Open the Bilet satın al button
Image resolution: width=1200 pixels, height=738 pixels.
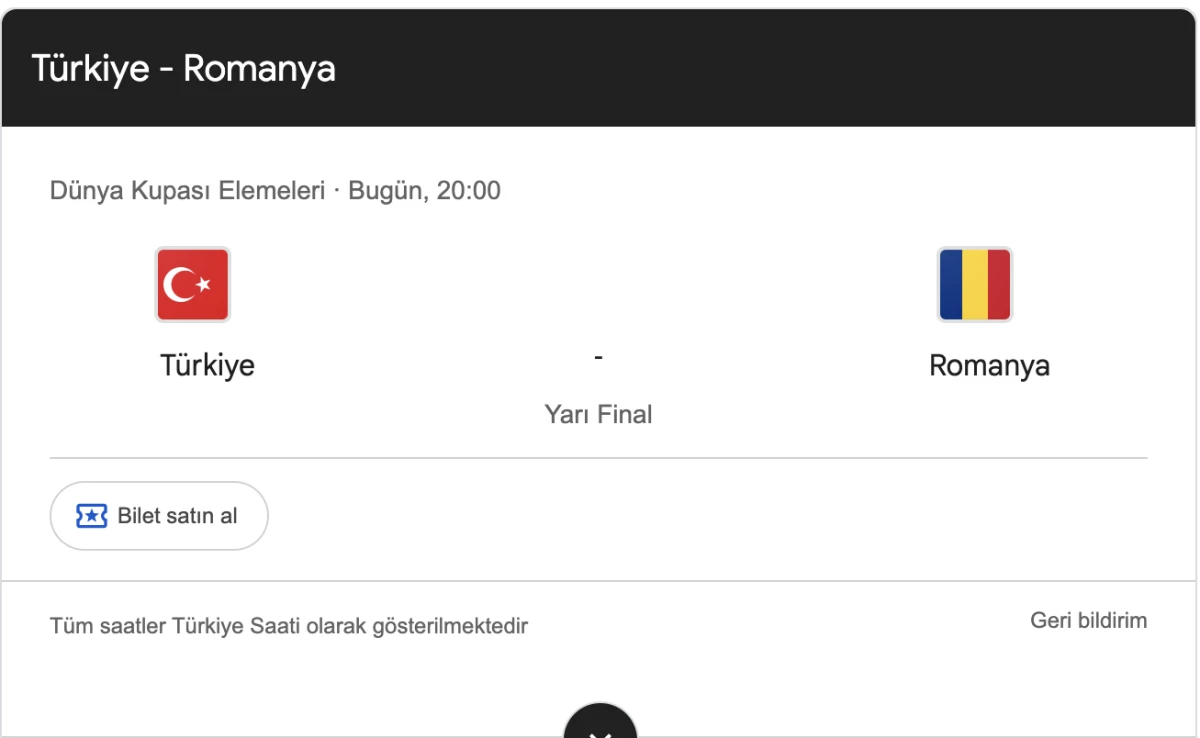click(159, 514)
